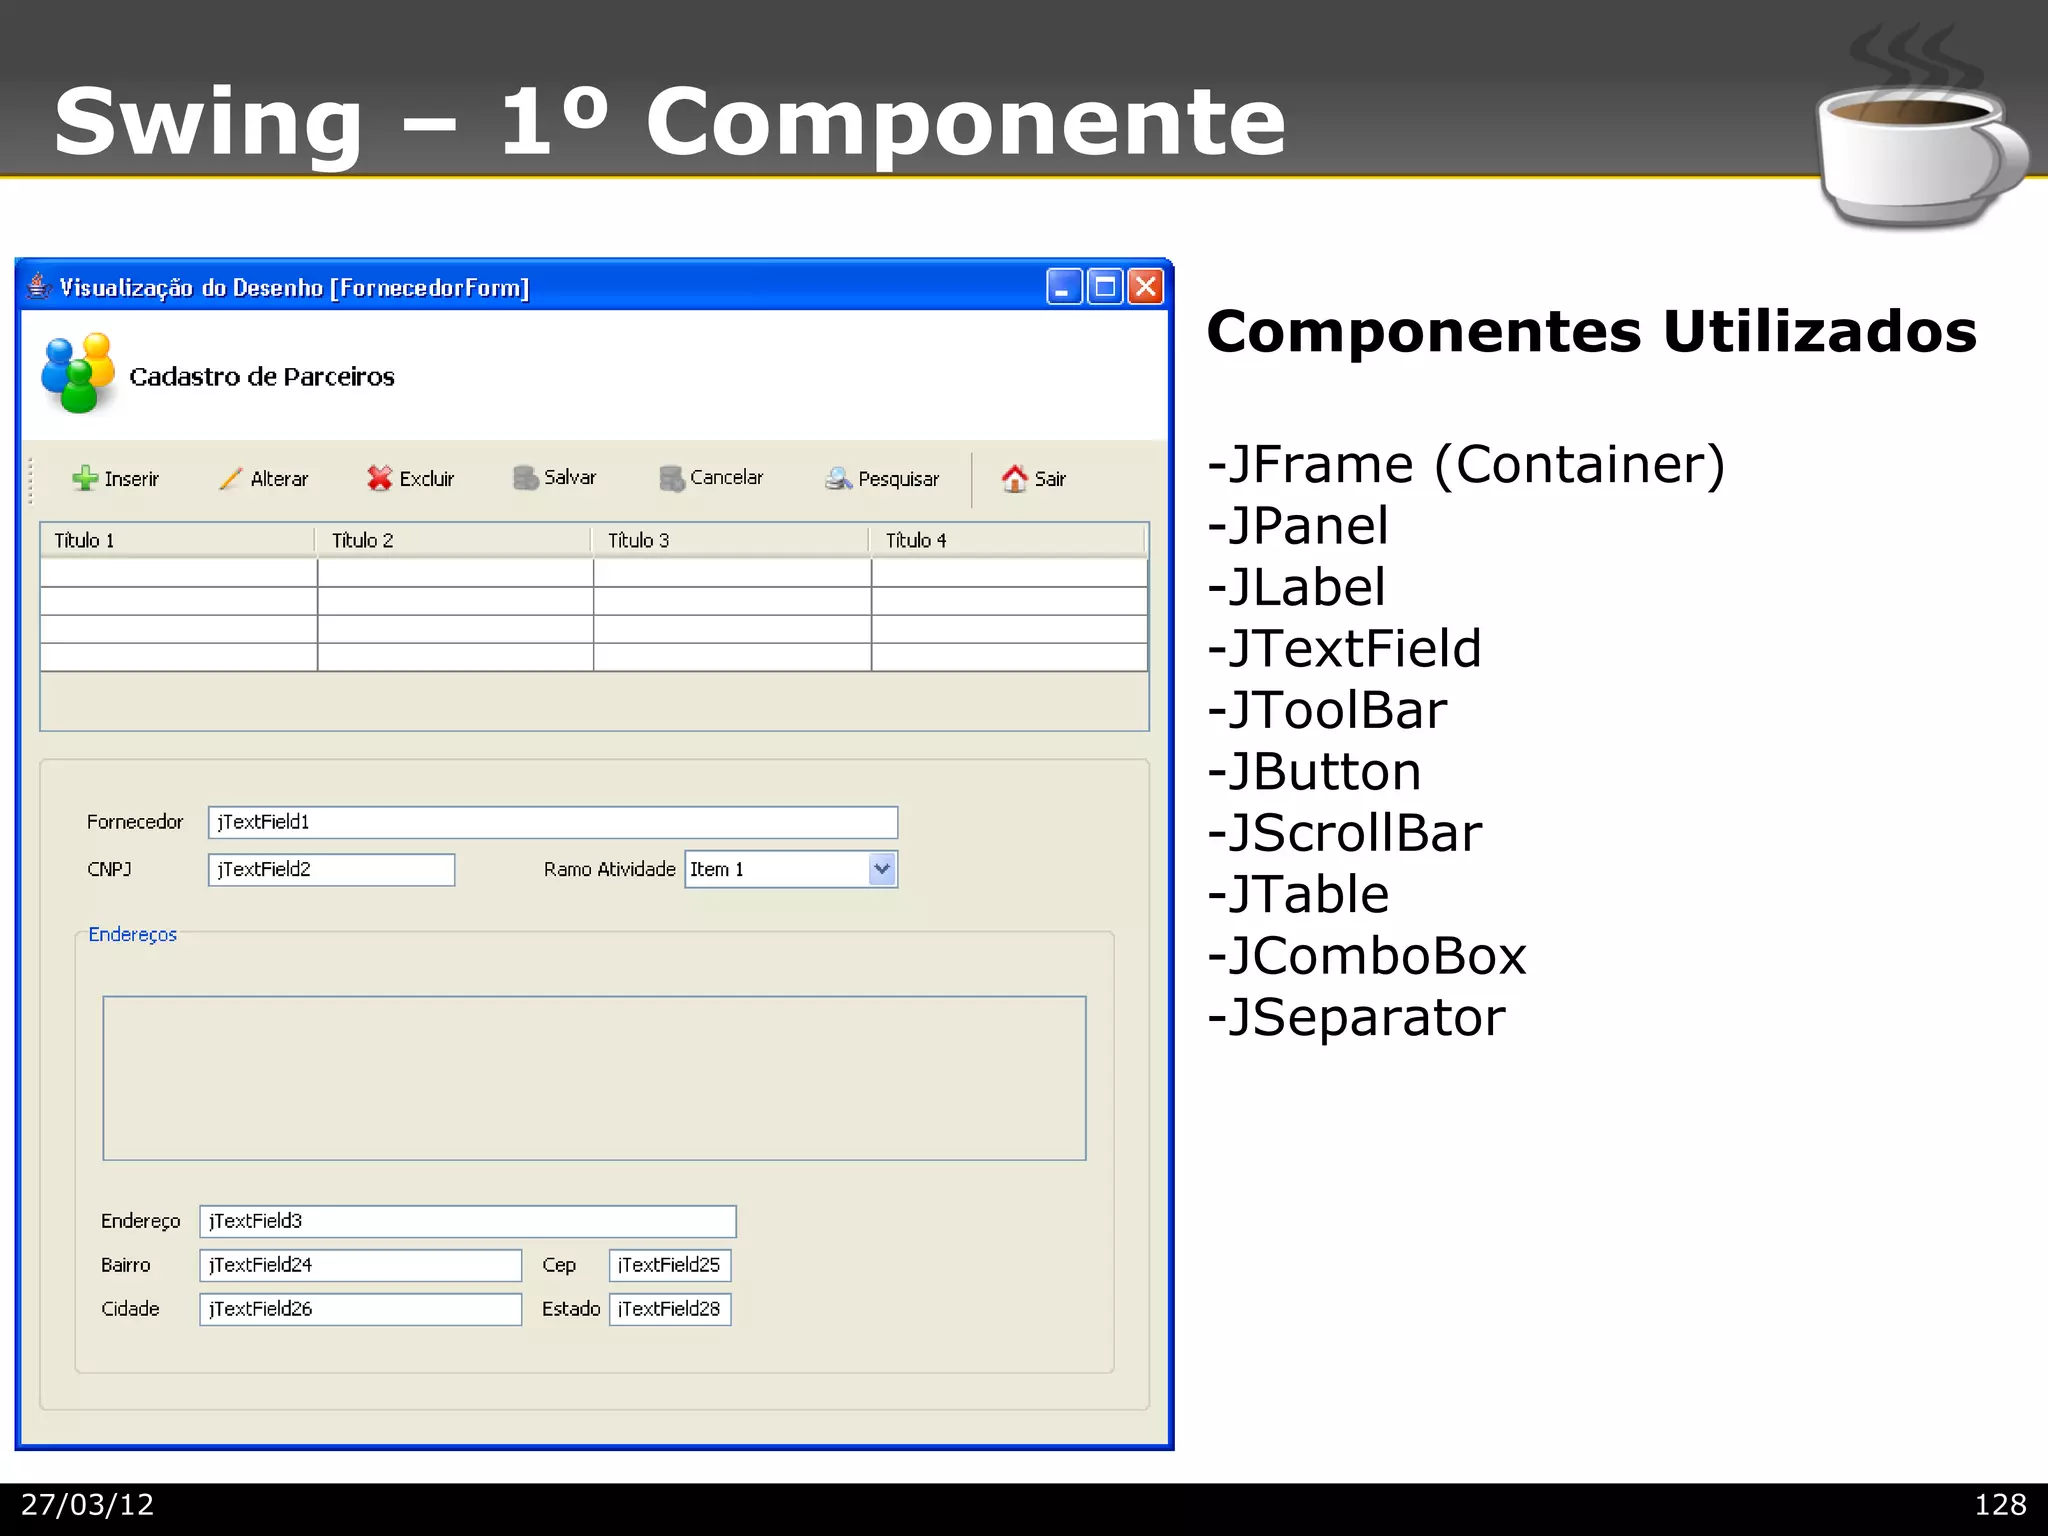Click the Inserir button label
This screenshot has width=2048, height=1536.
(132, 479)
